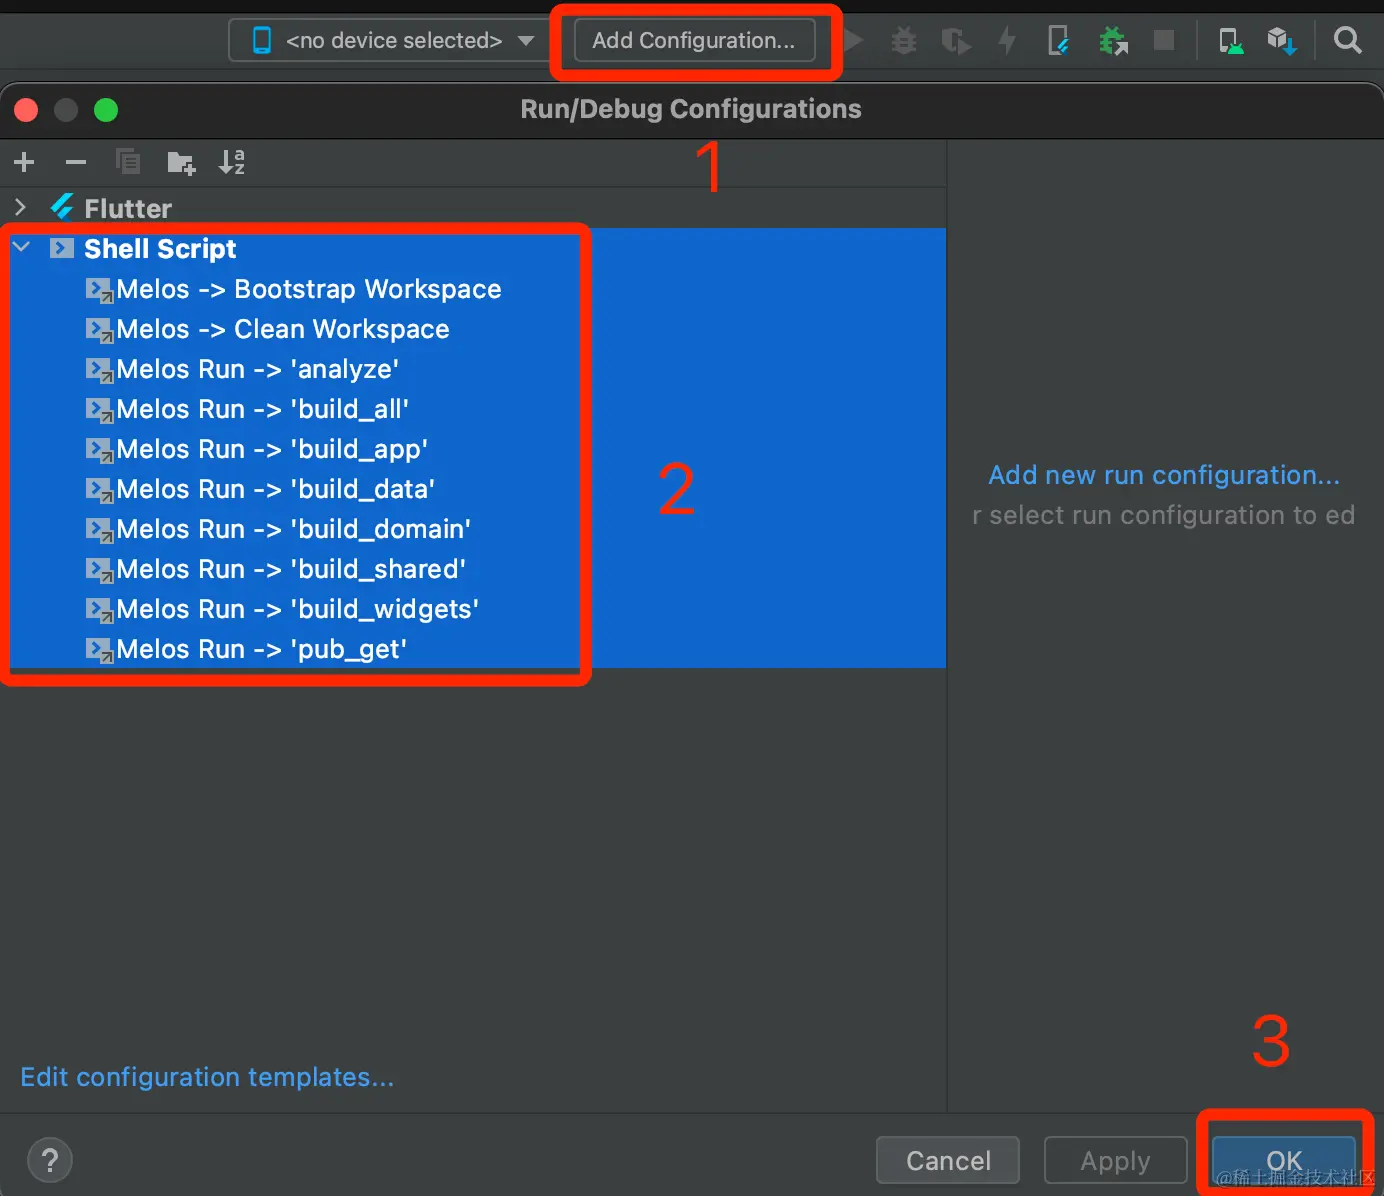Click shell icon beside 'build_app'
Screen dimensions: 1384x1196
click(x=99, y=450)
